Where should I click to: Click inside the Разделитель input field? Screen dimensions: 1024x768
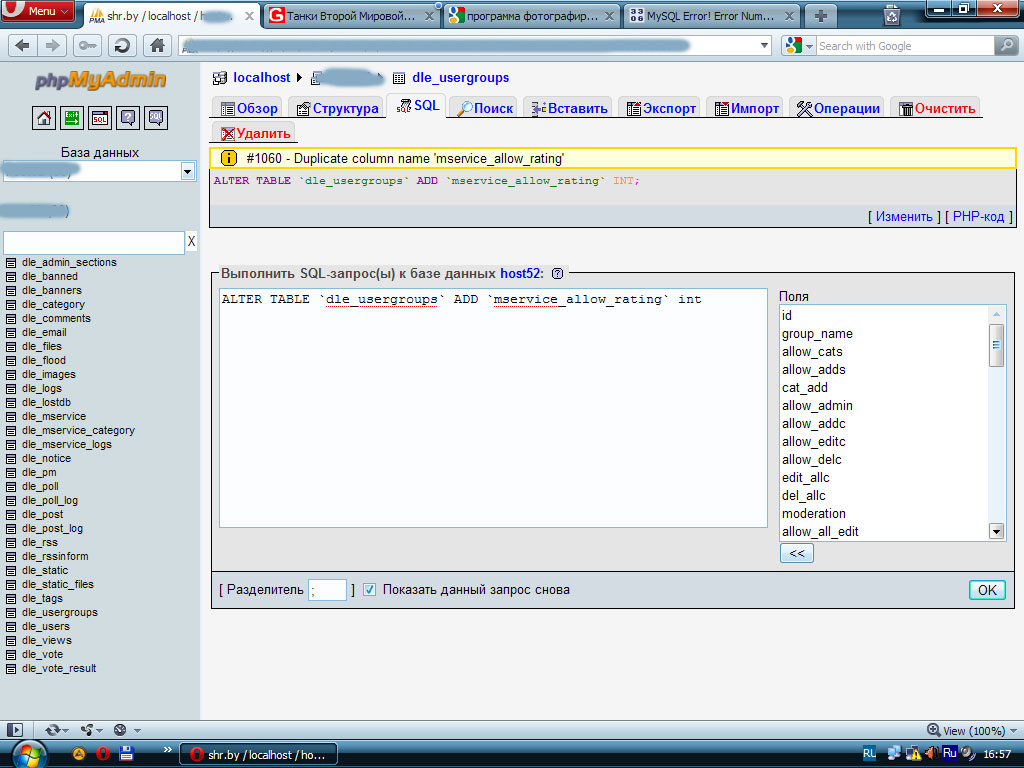coord(328,590)
